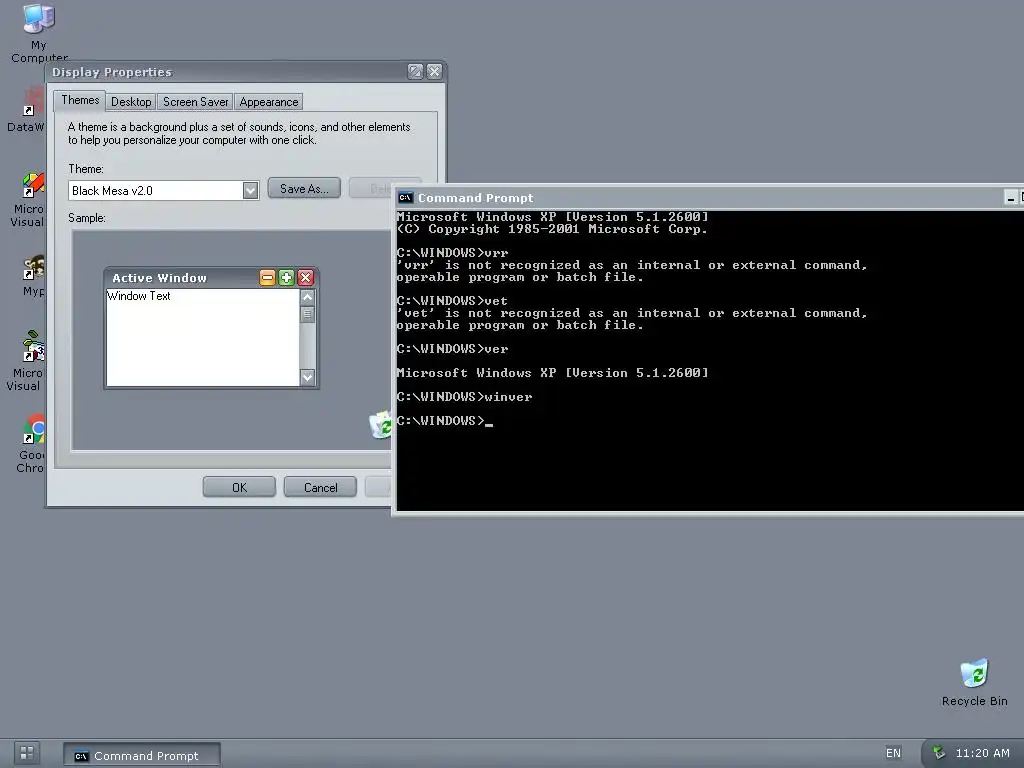Click Cancel in Display Properties
The height and width of the screenshot is (768, 1024).
coord(320,487)
